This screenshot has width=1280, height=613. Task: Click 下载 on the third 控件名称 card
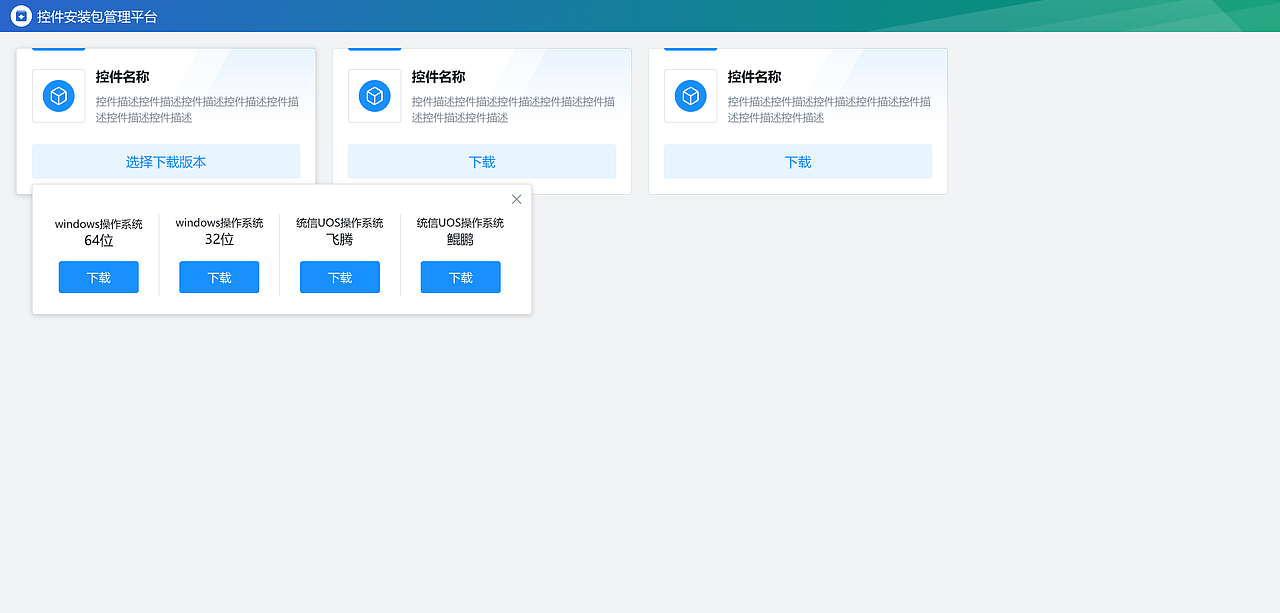point(798,161)
